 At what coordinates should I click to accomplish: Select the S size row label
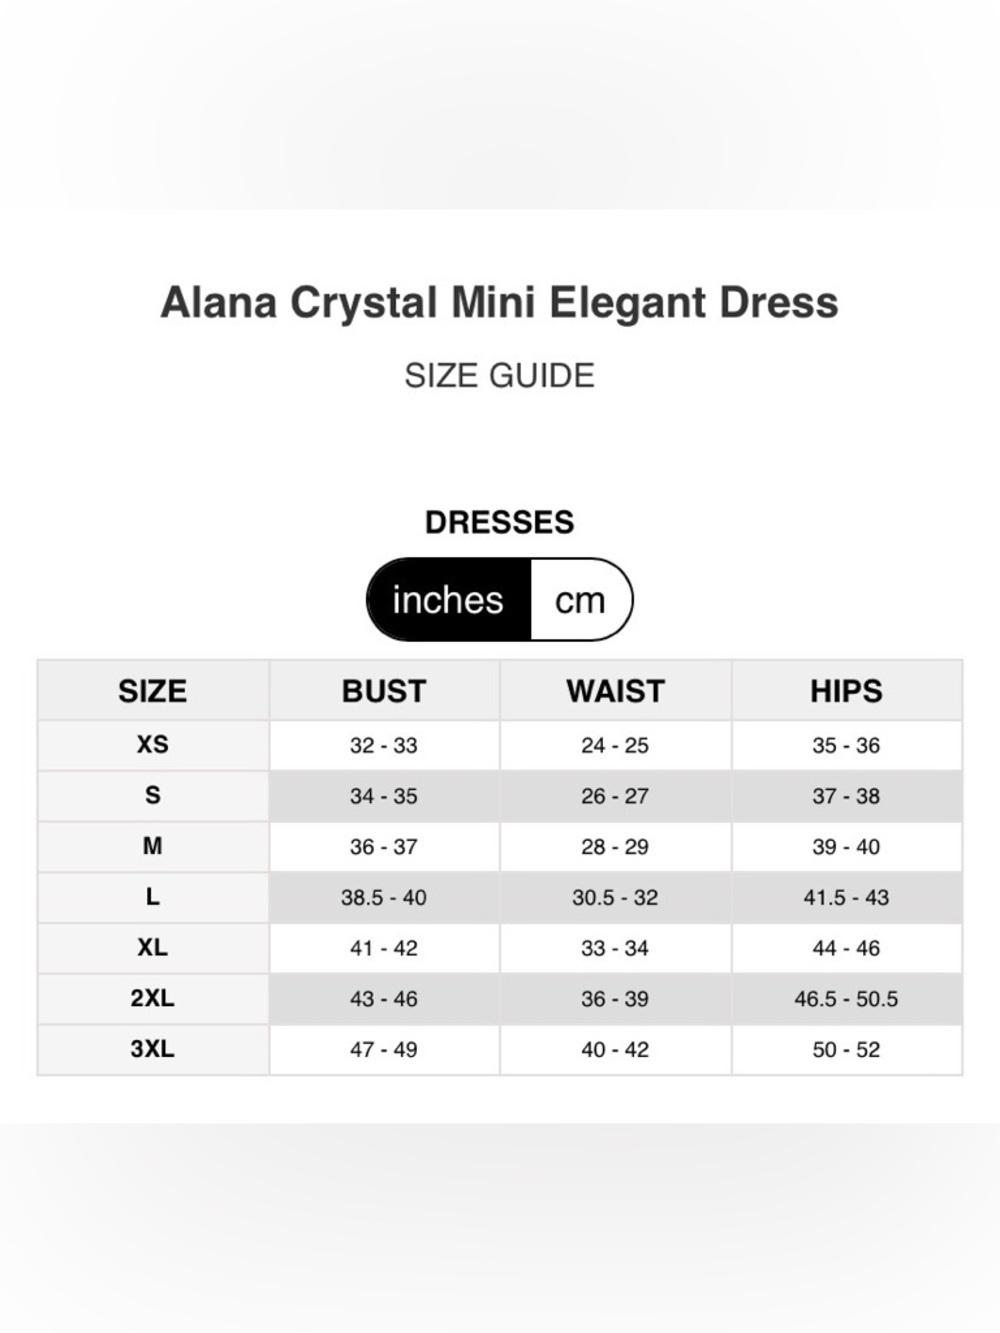pyautogui.click(x=153, y=796)
